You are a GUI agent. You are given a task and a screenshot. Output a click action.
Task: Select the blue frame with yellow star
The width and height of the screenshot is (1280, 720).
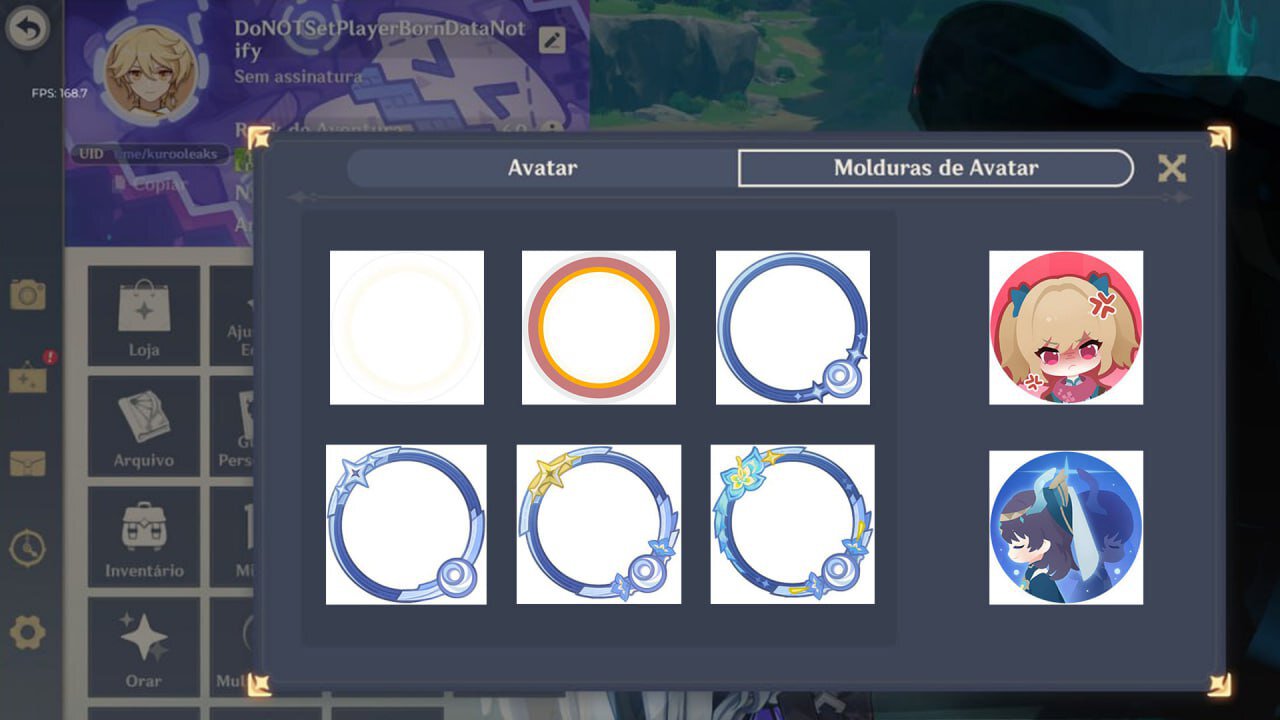point(599,524)
